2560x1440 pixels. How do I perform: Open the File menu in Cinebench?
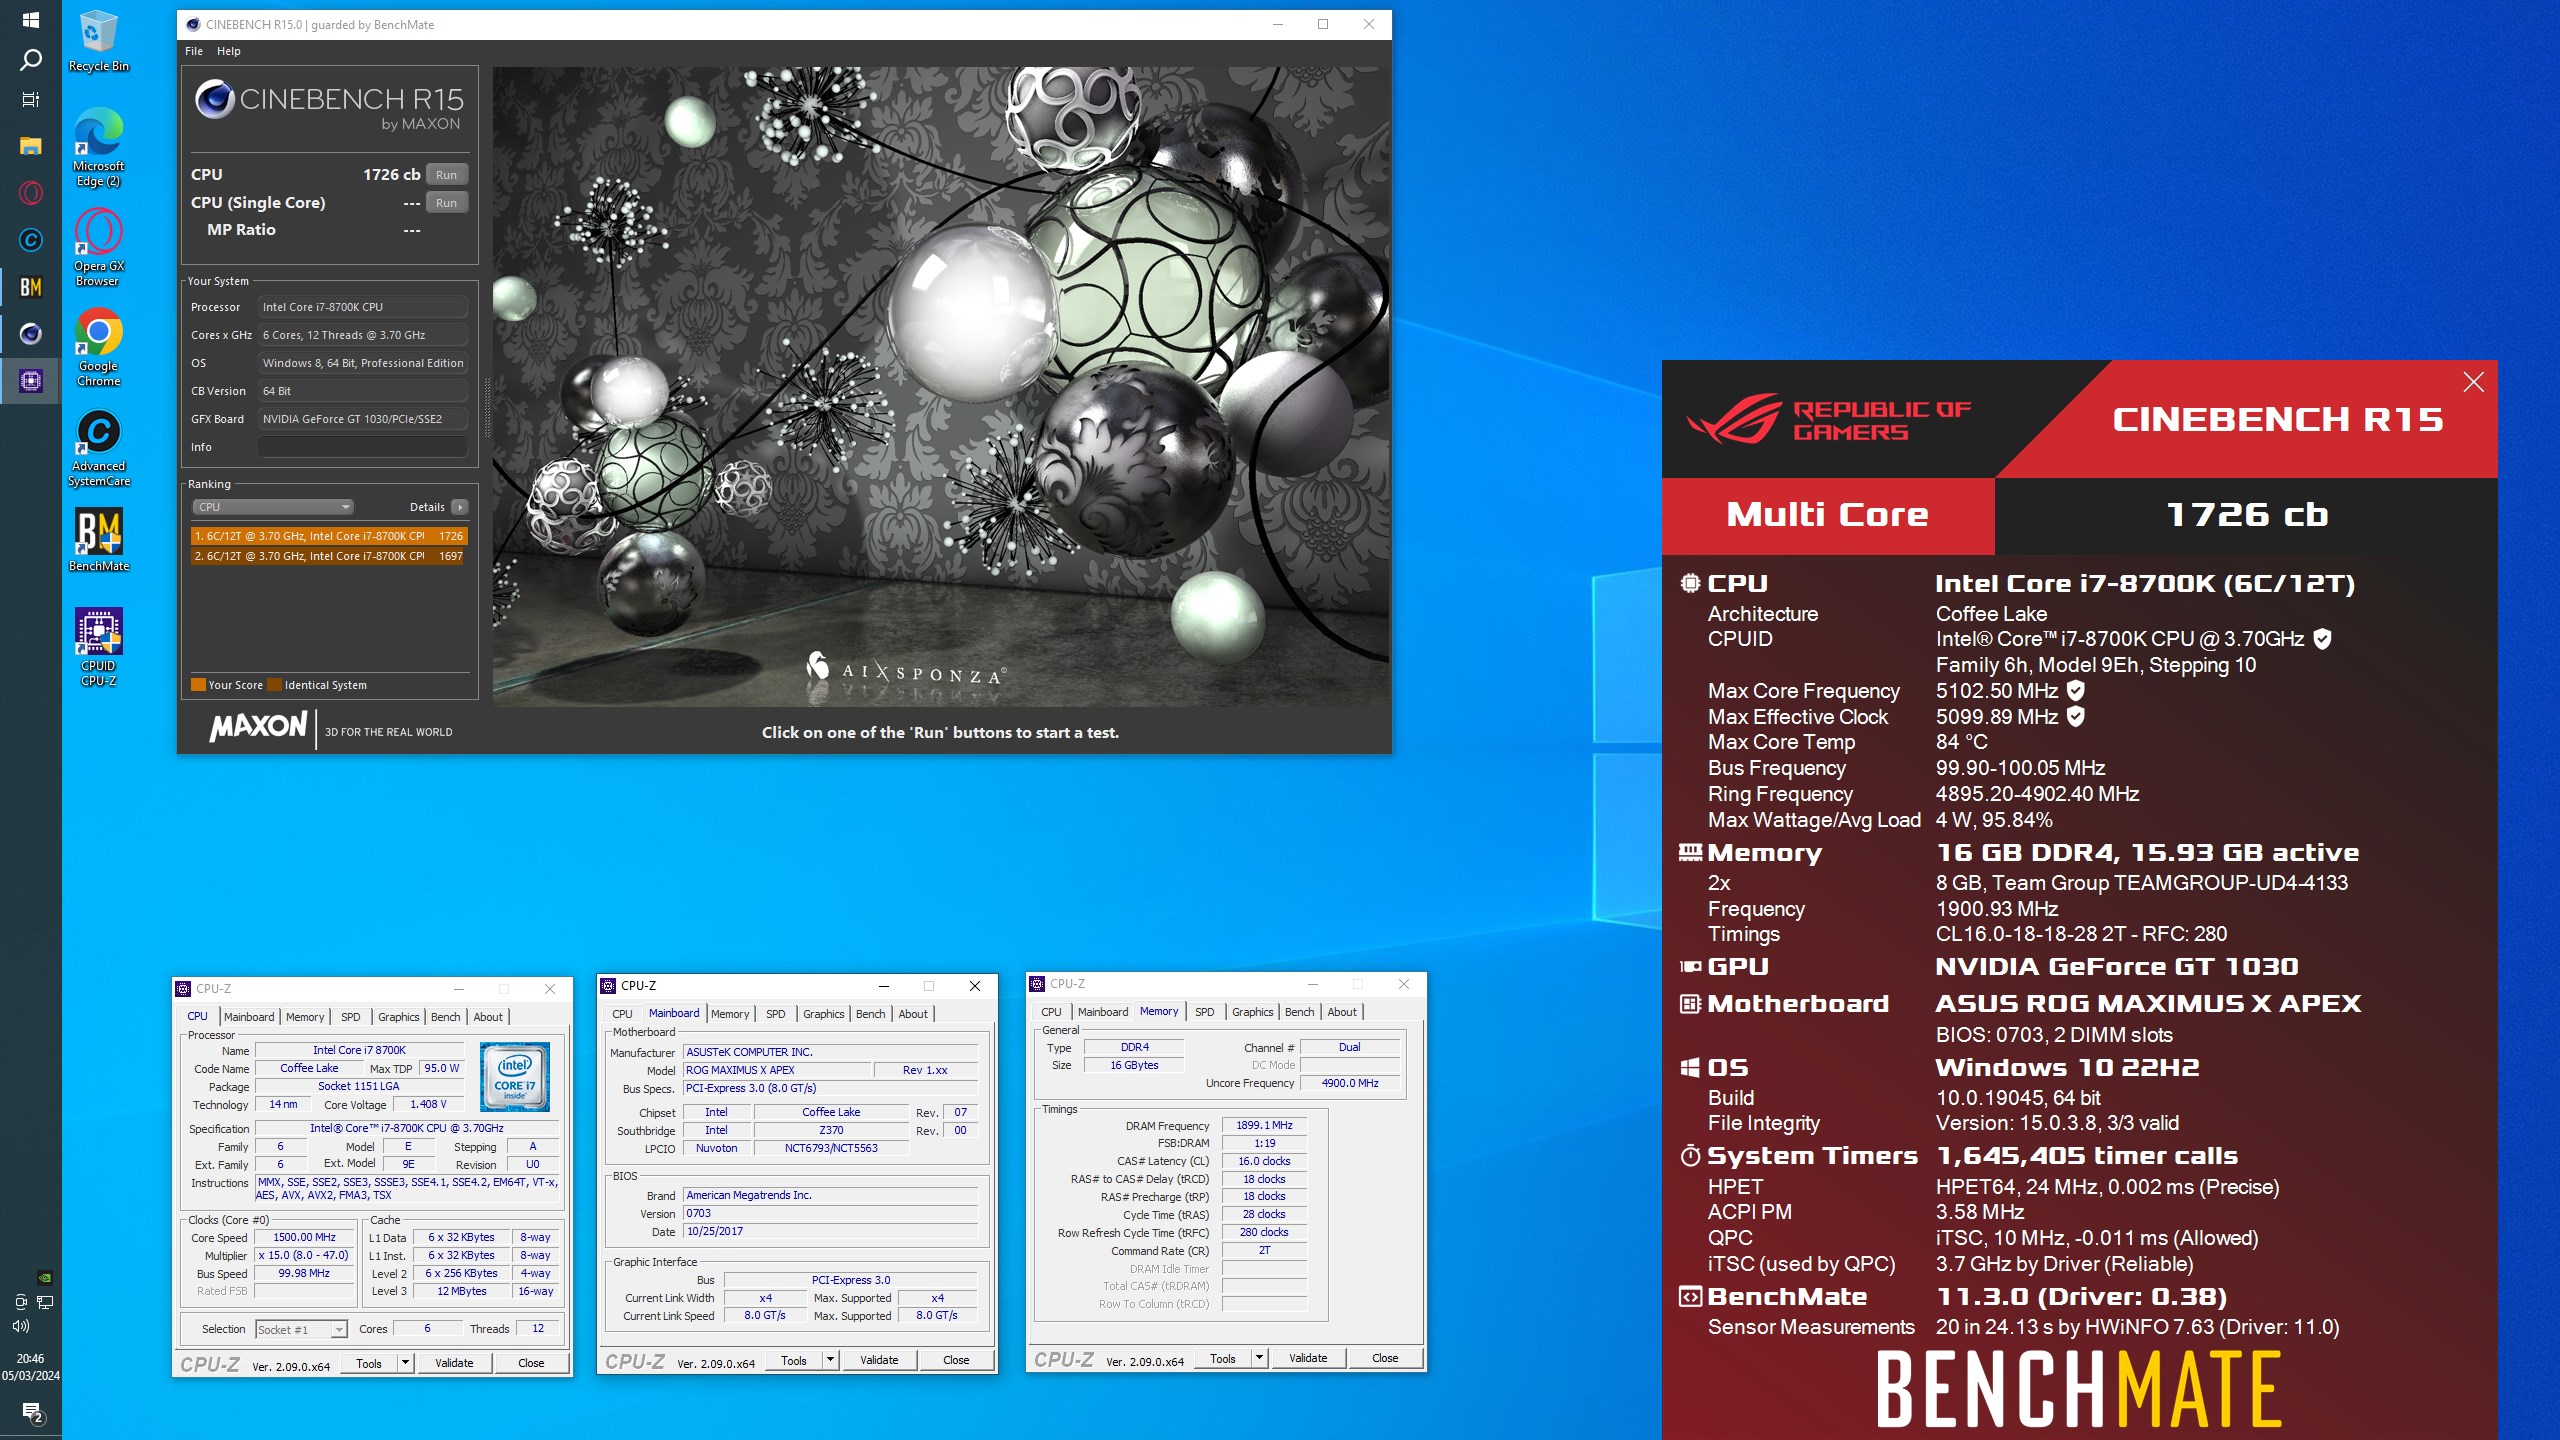(194, 51)
